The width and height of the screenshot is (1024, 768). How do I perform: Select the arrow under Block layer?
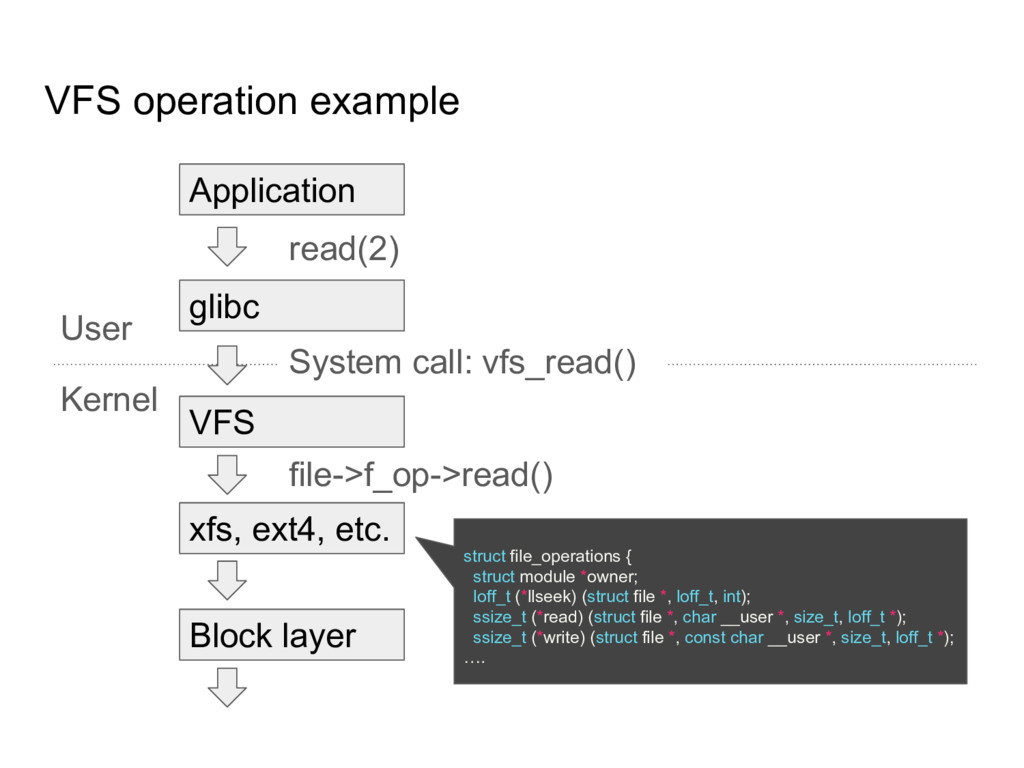[x=228, y=688]
